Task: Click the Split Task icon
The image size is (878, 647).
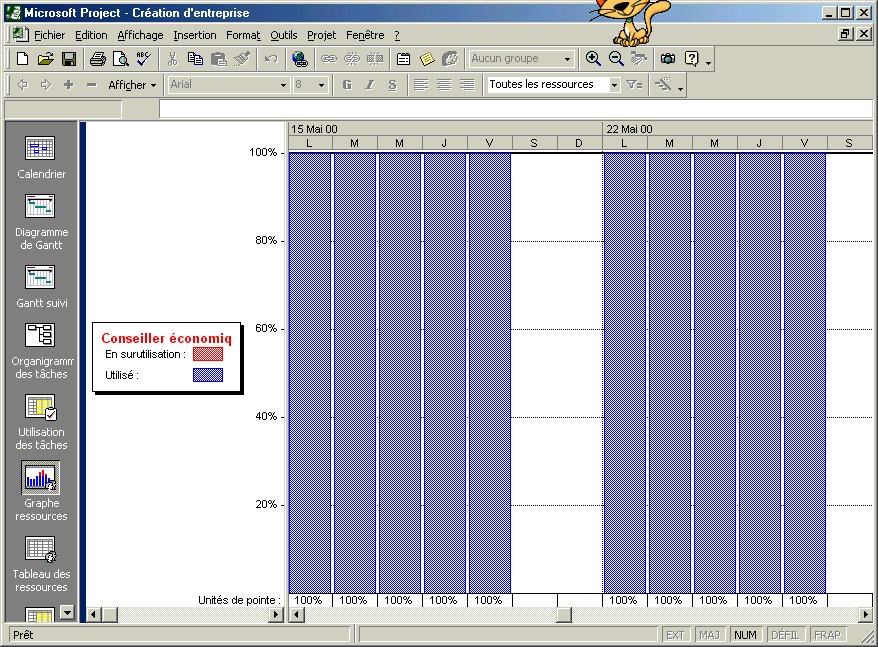Action: pos(375,59)
